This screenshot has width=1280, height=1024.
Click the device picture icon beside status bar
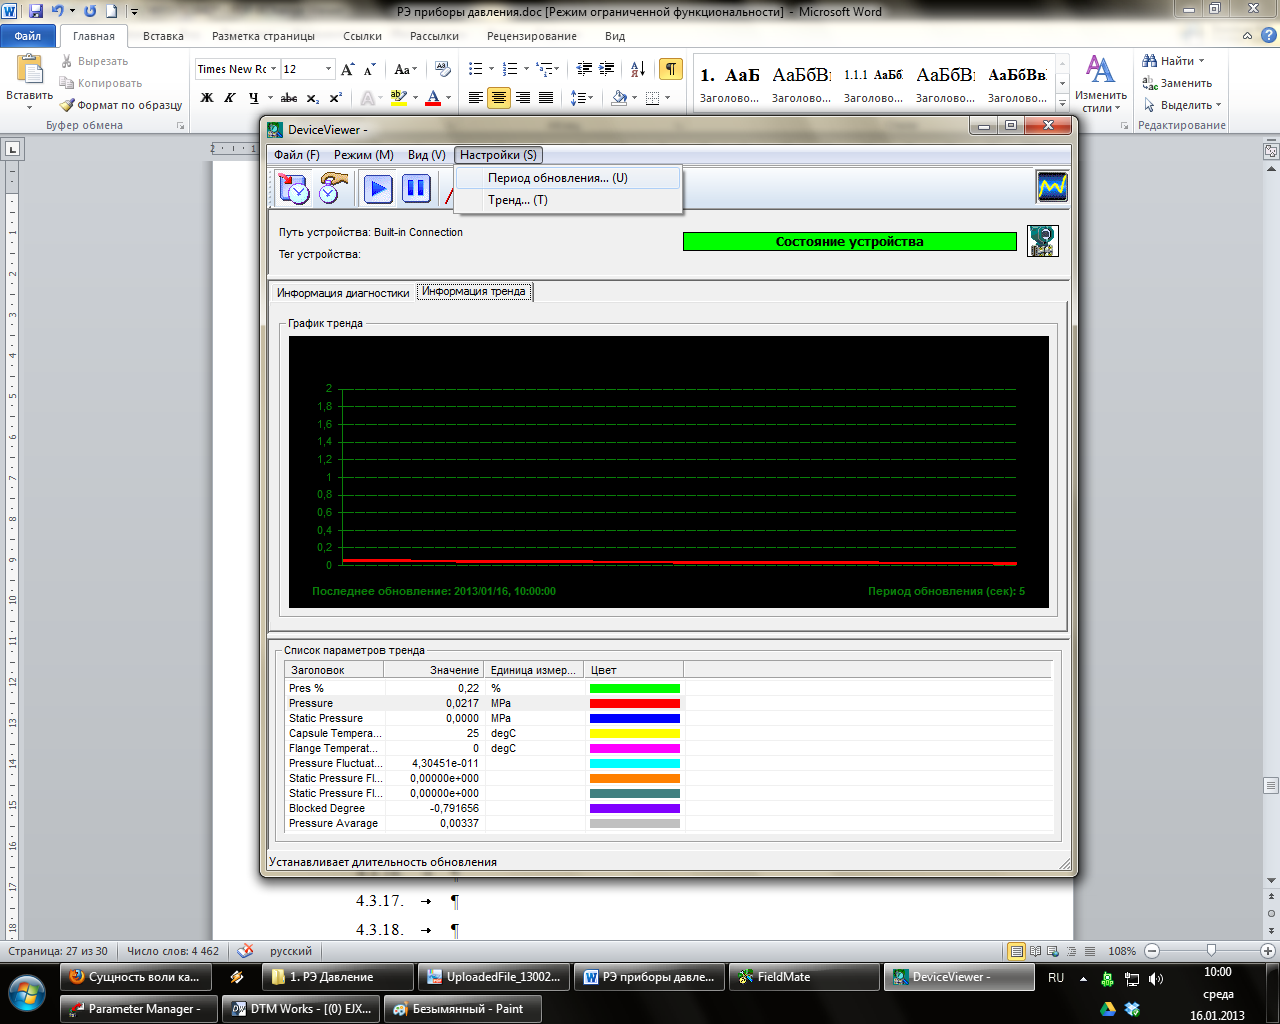1042,241
